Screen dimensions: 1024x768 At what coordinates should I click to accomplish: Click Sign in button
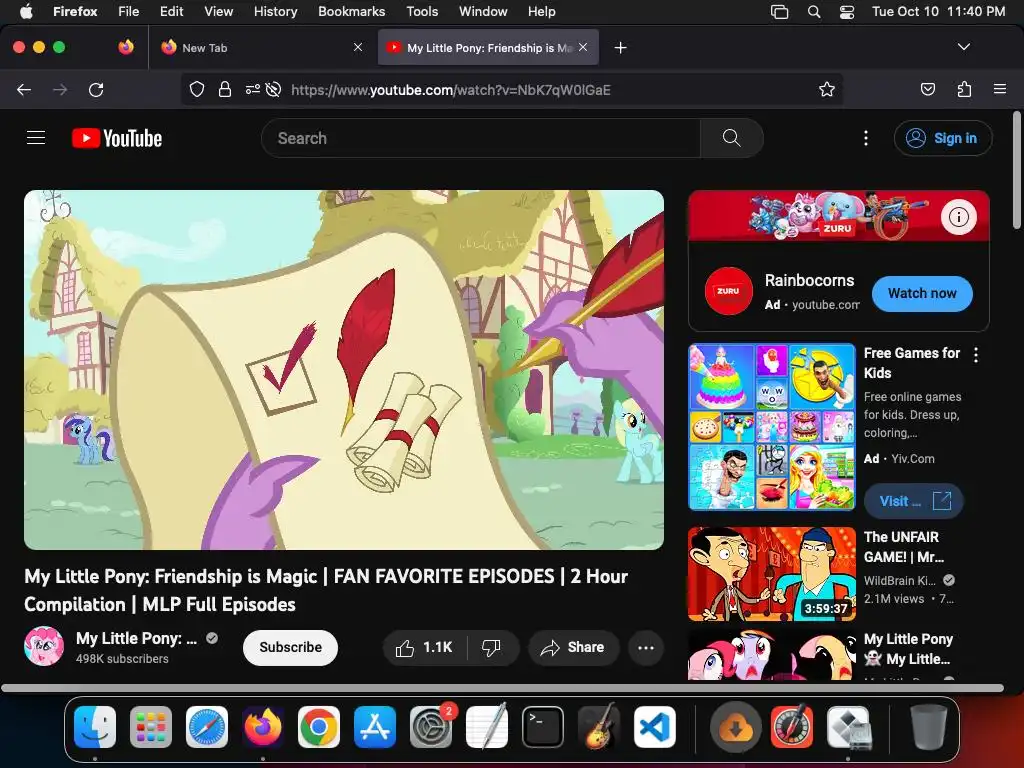click(943, 138)
